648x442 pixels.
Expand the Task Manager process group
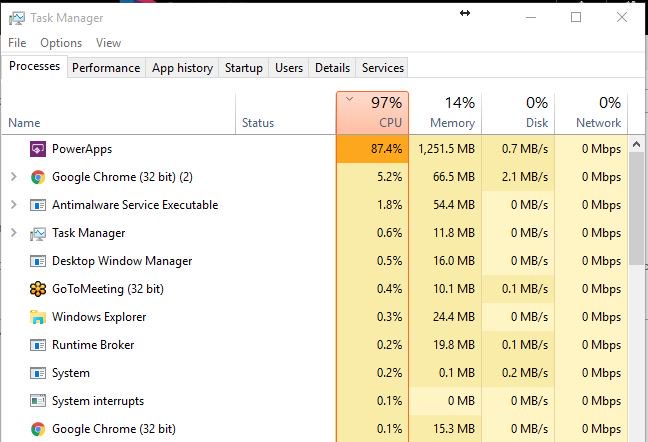[14, 233]
